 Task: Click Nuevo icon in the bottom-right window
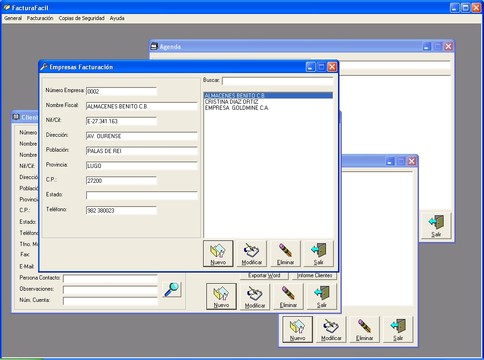point(297,329)
